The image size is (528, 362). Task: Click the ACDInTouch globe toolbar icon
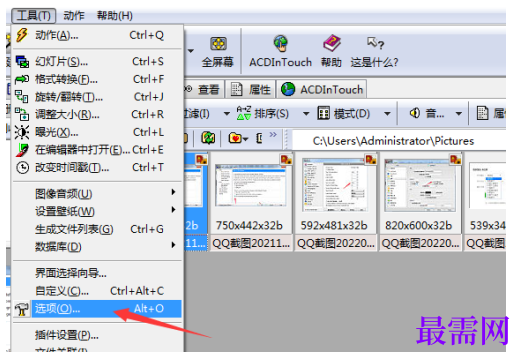pyautogui.click(x=281, y=44)
